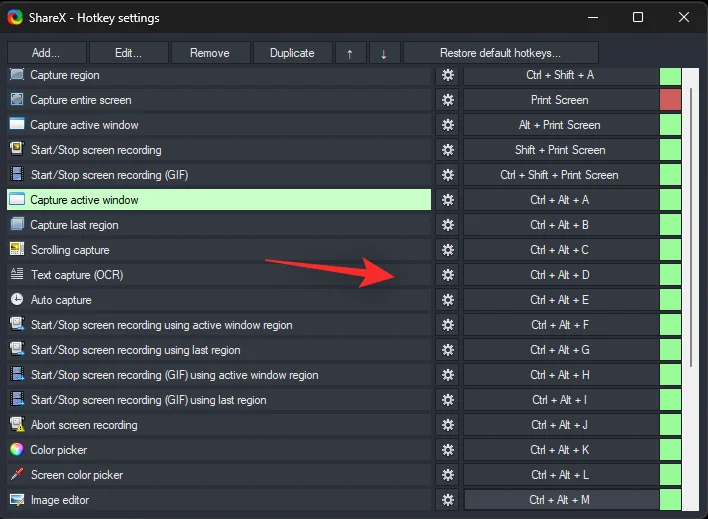This screenshot has height=519, width=708.
Task: Click the Scrolling capture row icon
Action: point(17,250)
